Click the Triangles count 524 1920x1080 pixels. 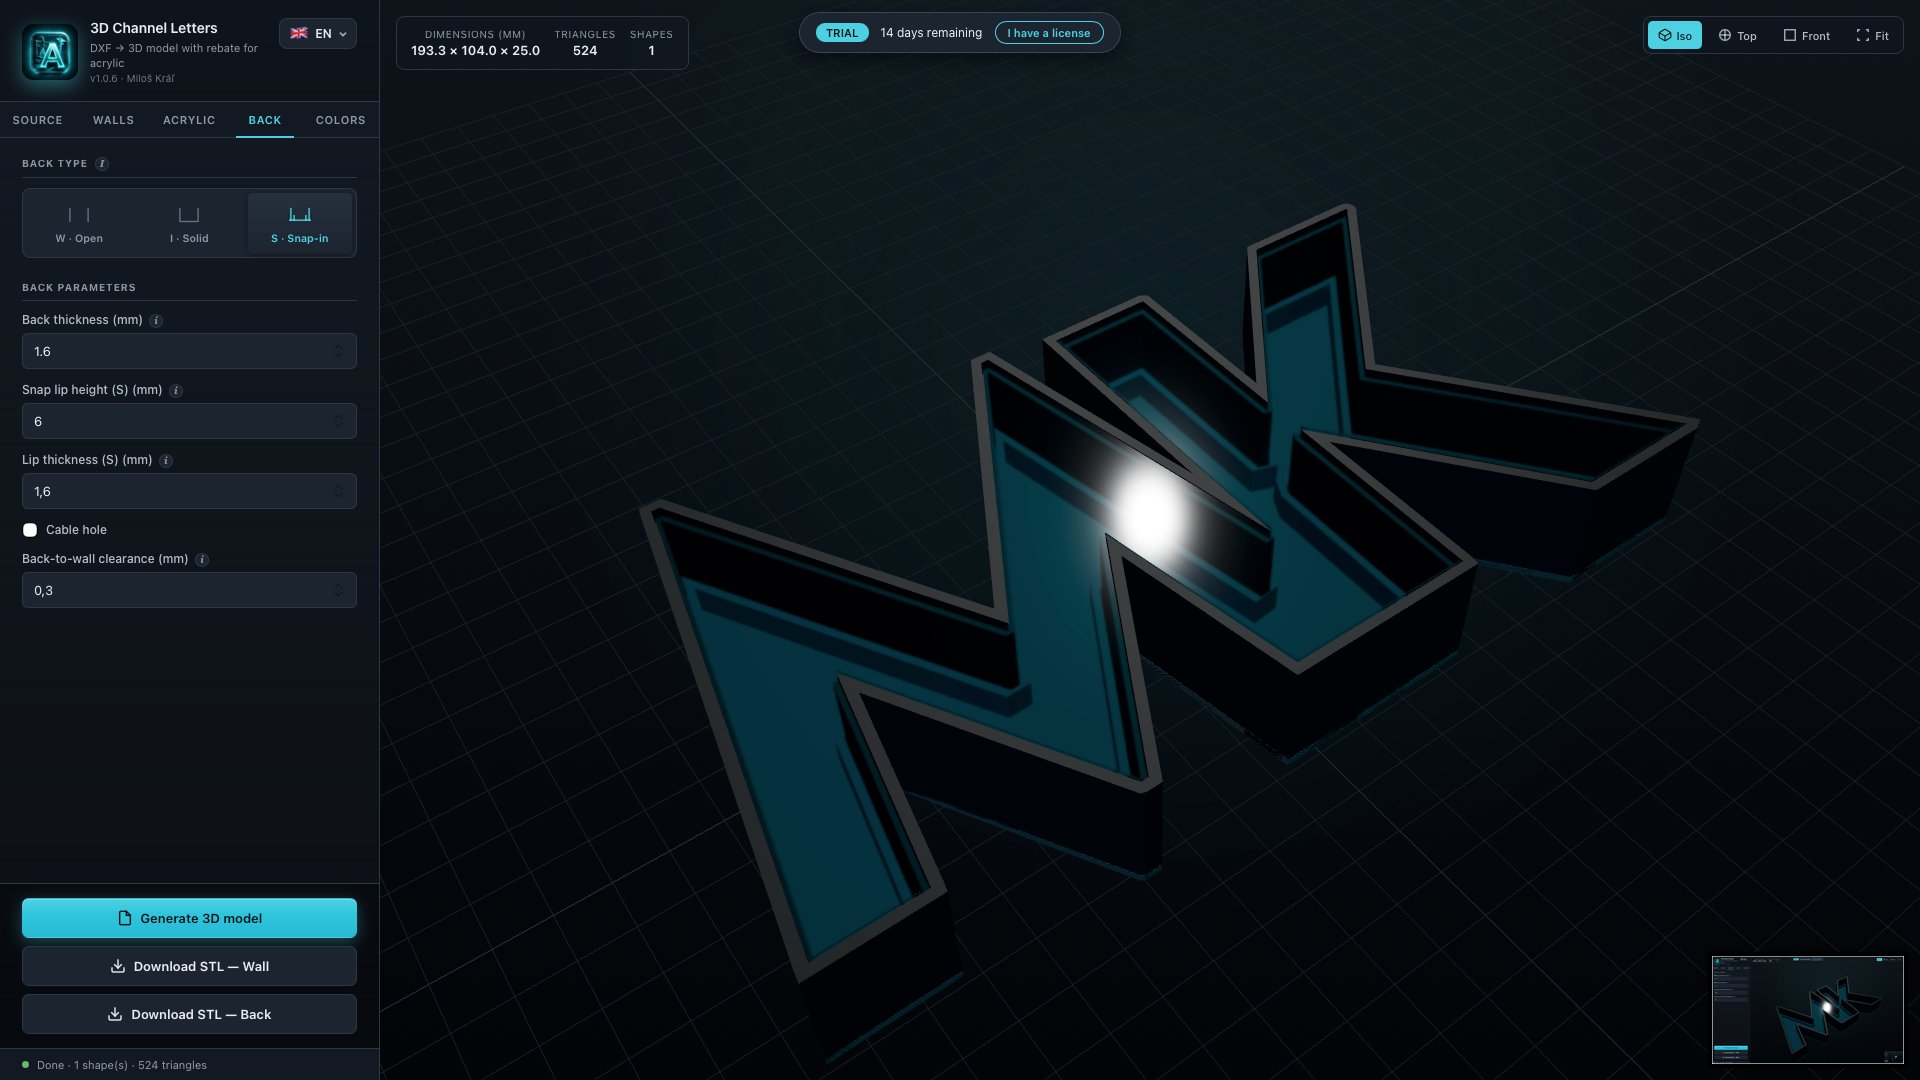(x=585, y=51)
